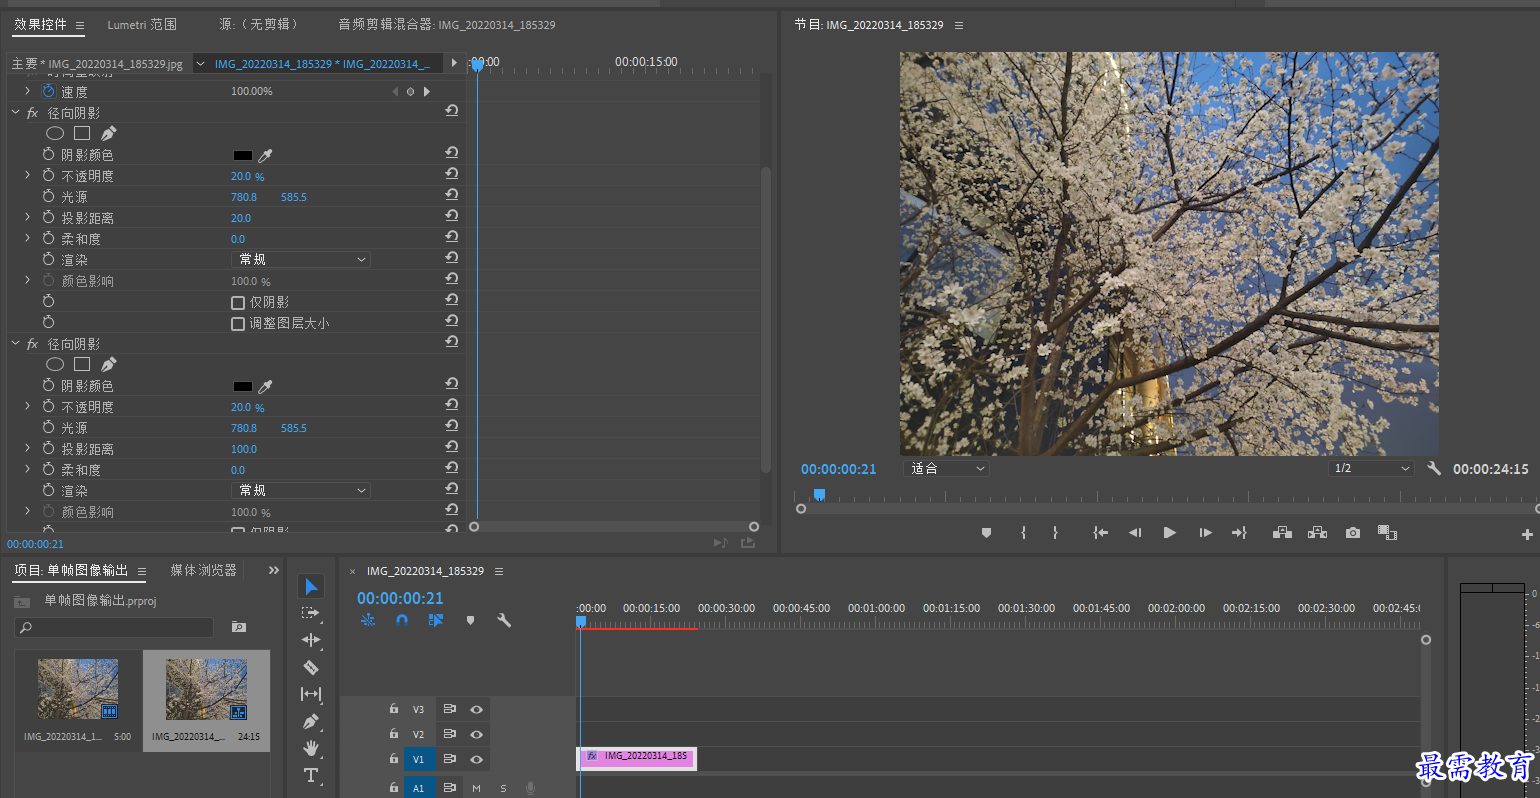This screenshot has width=1540, height=798.
Task: Select the Selection tool arrow
Action: pos(311,586)
